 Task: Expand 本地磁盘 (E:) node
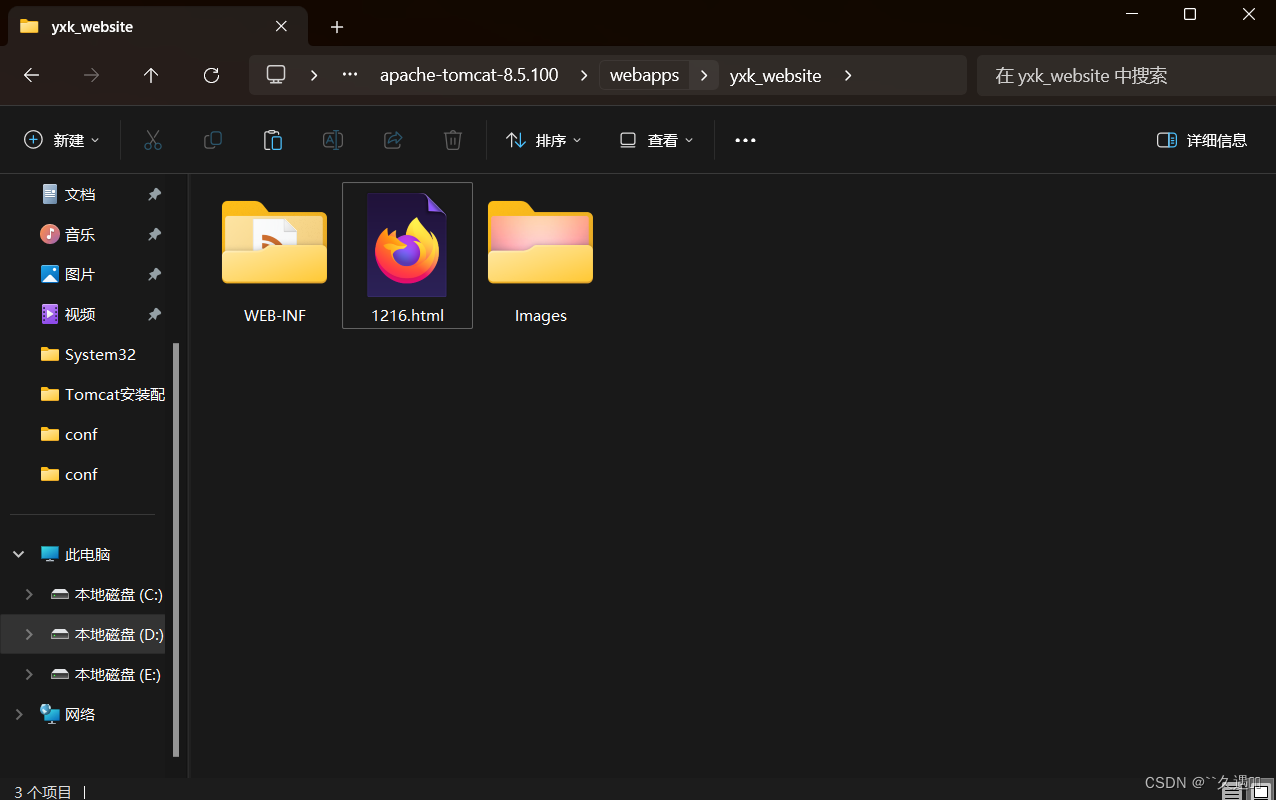point(29,674)
